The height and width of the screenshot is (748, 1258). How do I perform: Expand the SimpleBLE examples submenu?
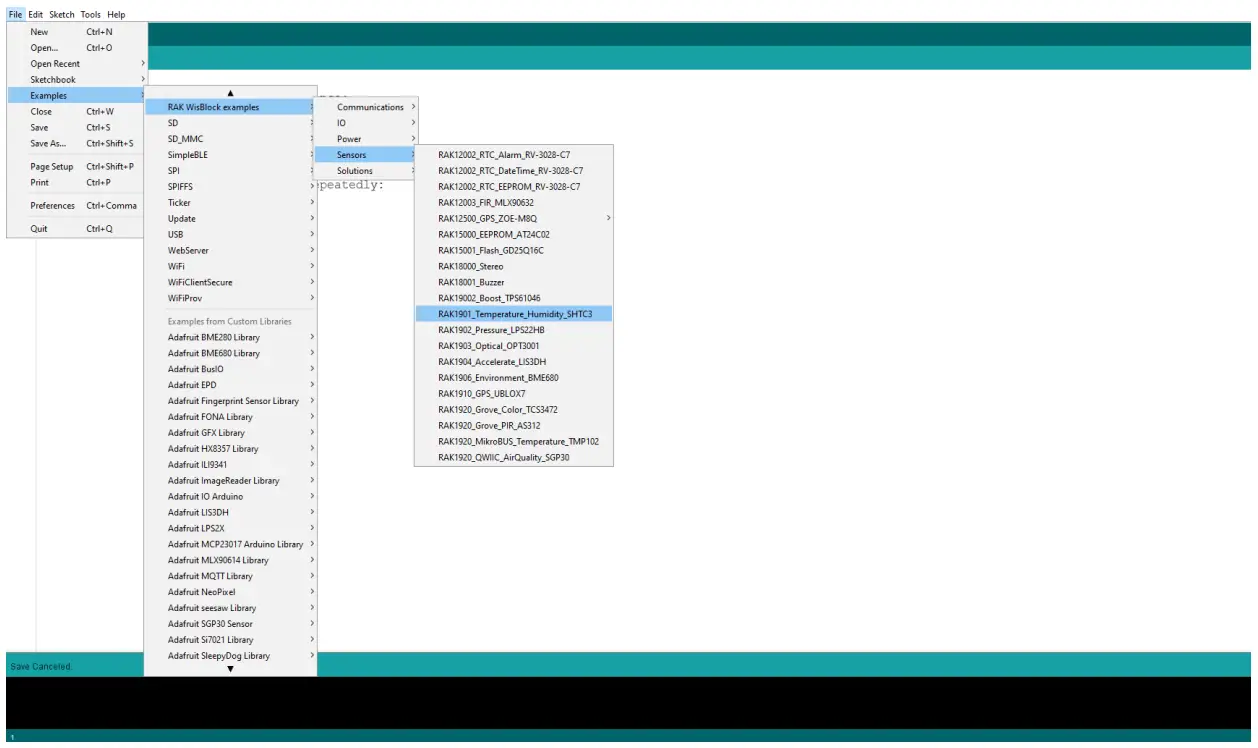[x=231, y=155]
